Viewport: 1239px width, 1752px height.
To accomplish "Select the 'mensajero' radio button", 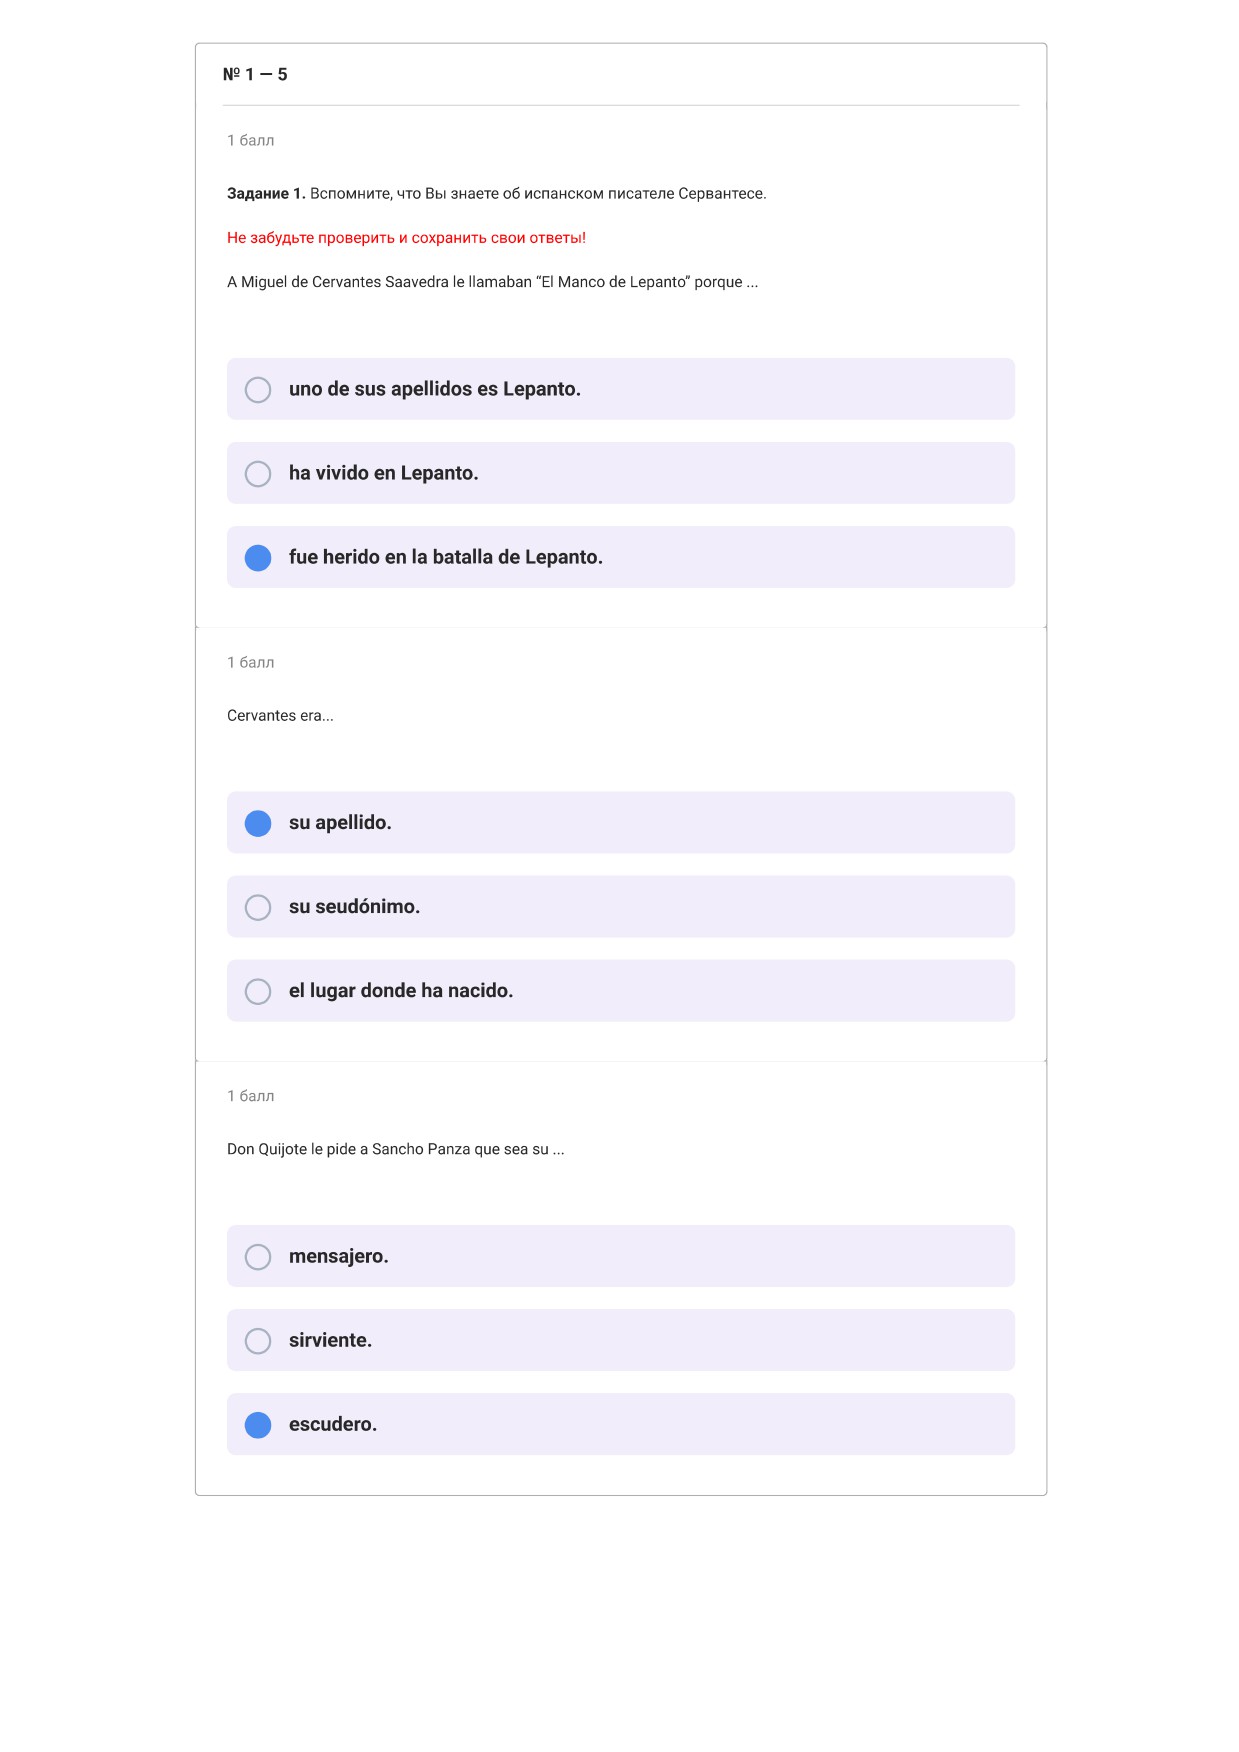I will [258, 1256].
